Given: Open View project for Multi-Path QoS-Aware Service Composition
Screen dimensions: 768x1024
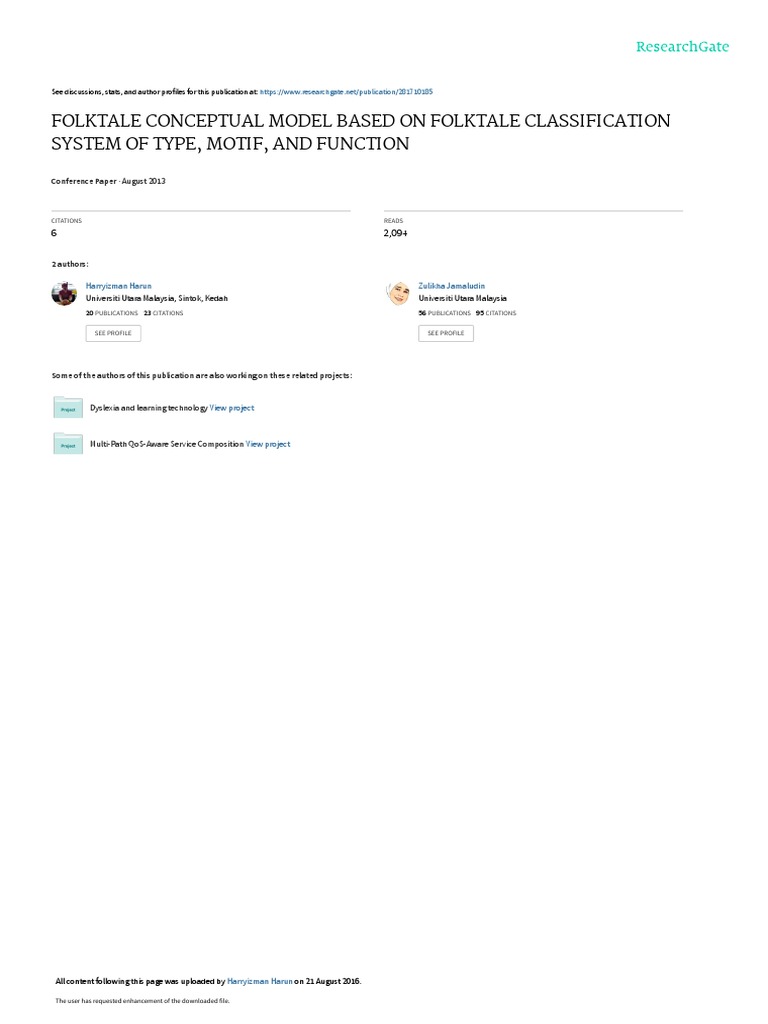Looking at the screenshot, I should tap(268, 444).
